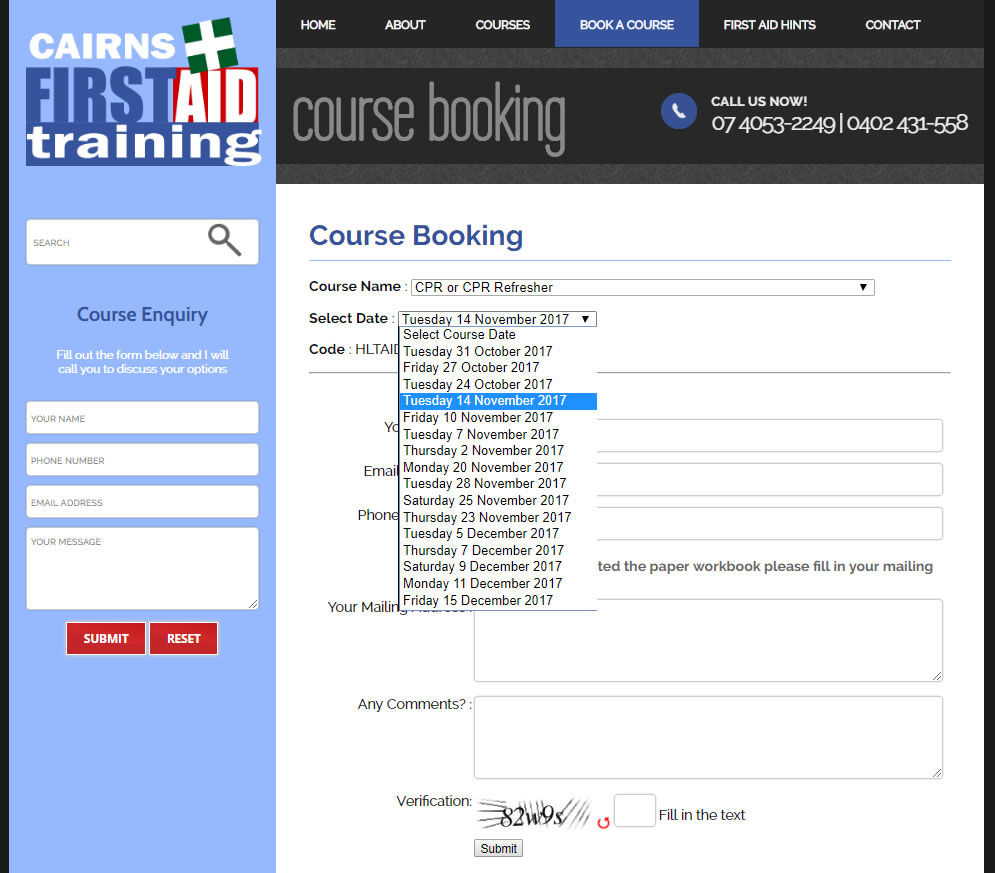Open the Courses menu item
The image size is (995, 873).
[x=502, y=24]
